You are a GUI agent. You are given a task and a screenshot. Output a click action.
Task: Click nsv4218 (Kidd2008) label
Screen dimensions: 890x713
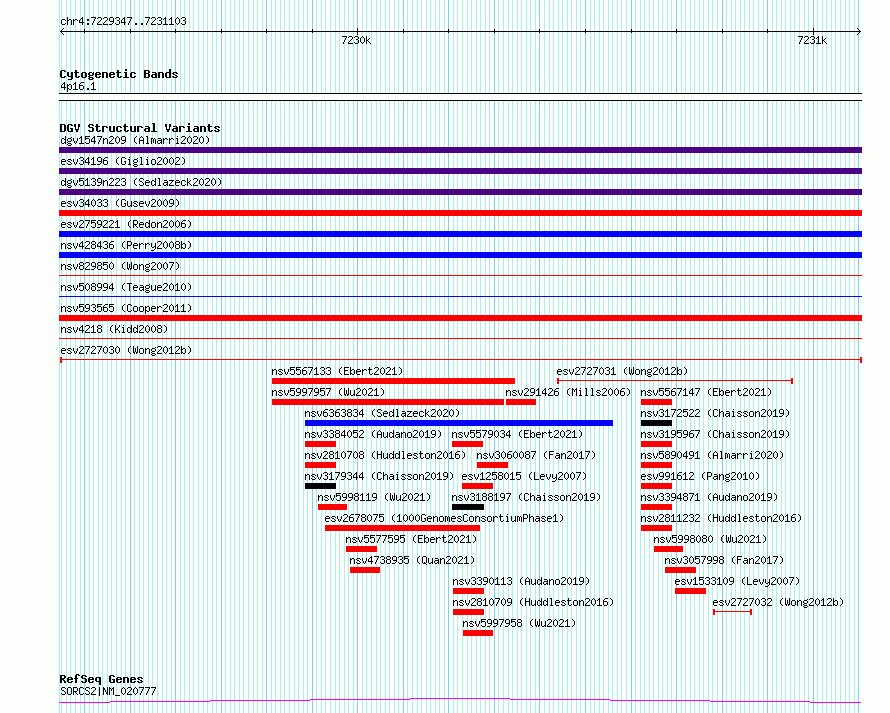tap(114, 329)
